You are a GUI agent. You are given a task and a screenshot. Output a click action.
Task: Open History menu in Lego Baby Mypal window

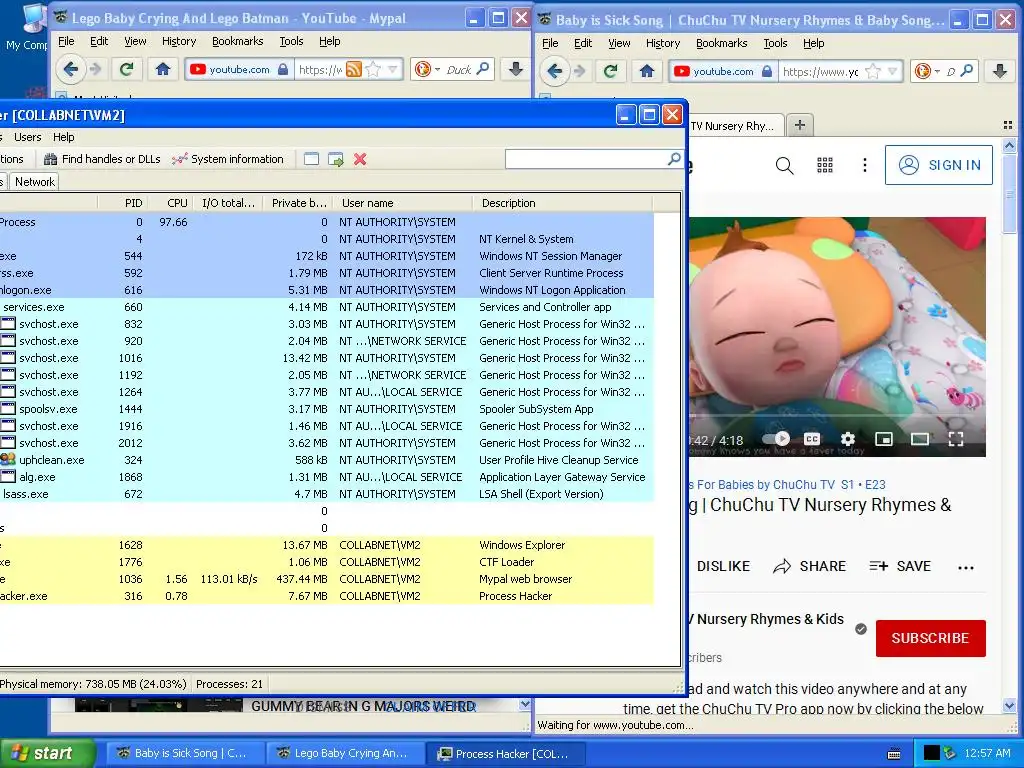(x=179, y=41)
